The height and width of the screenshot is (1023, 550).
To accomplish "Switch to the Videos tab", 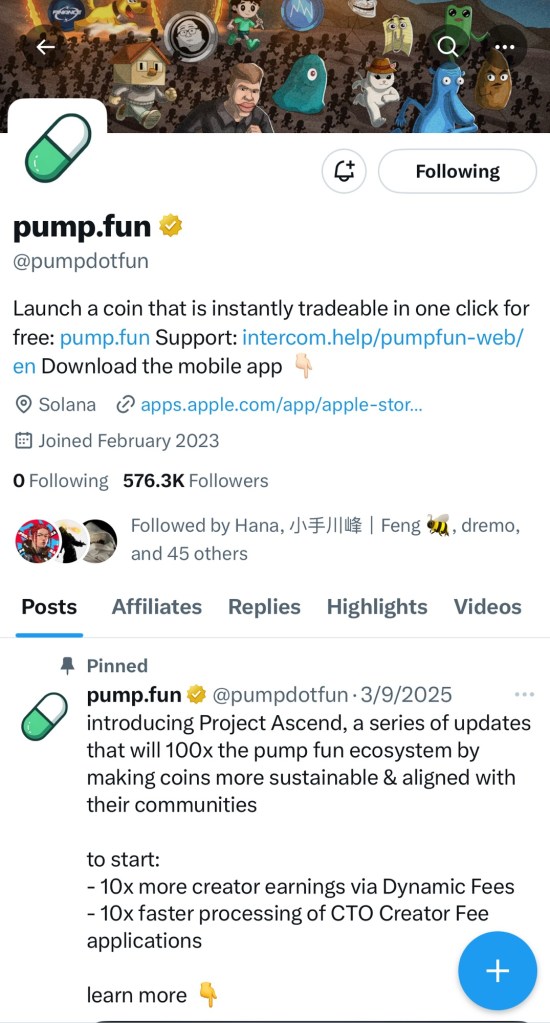I will pos(488,607).
